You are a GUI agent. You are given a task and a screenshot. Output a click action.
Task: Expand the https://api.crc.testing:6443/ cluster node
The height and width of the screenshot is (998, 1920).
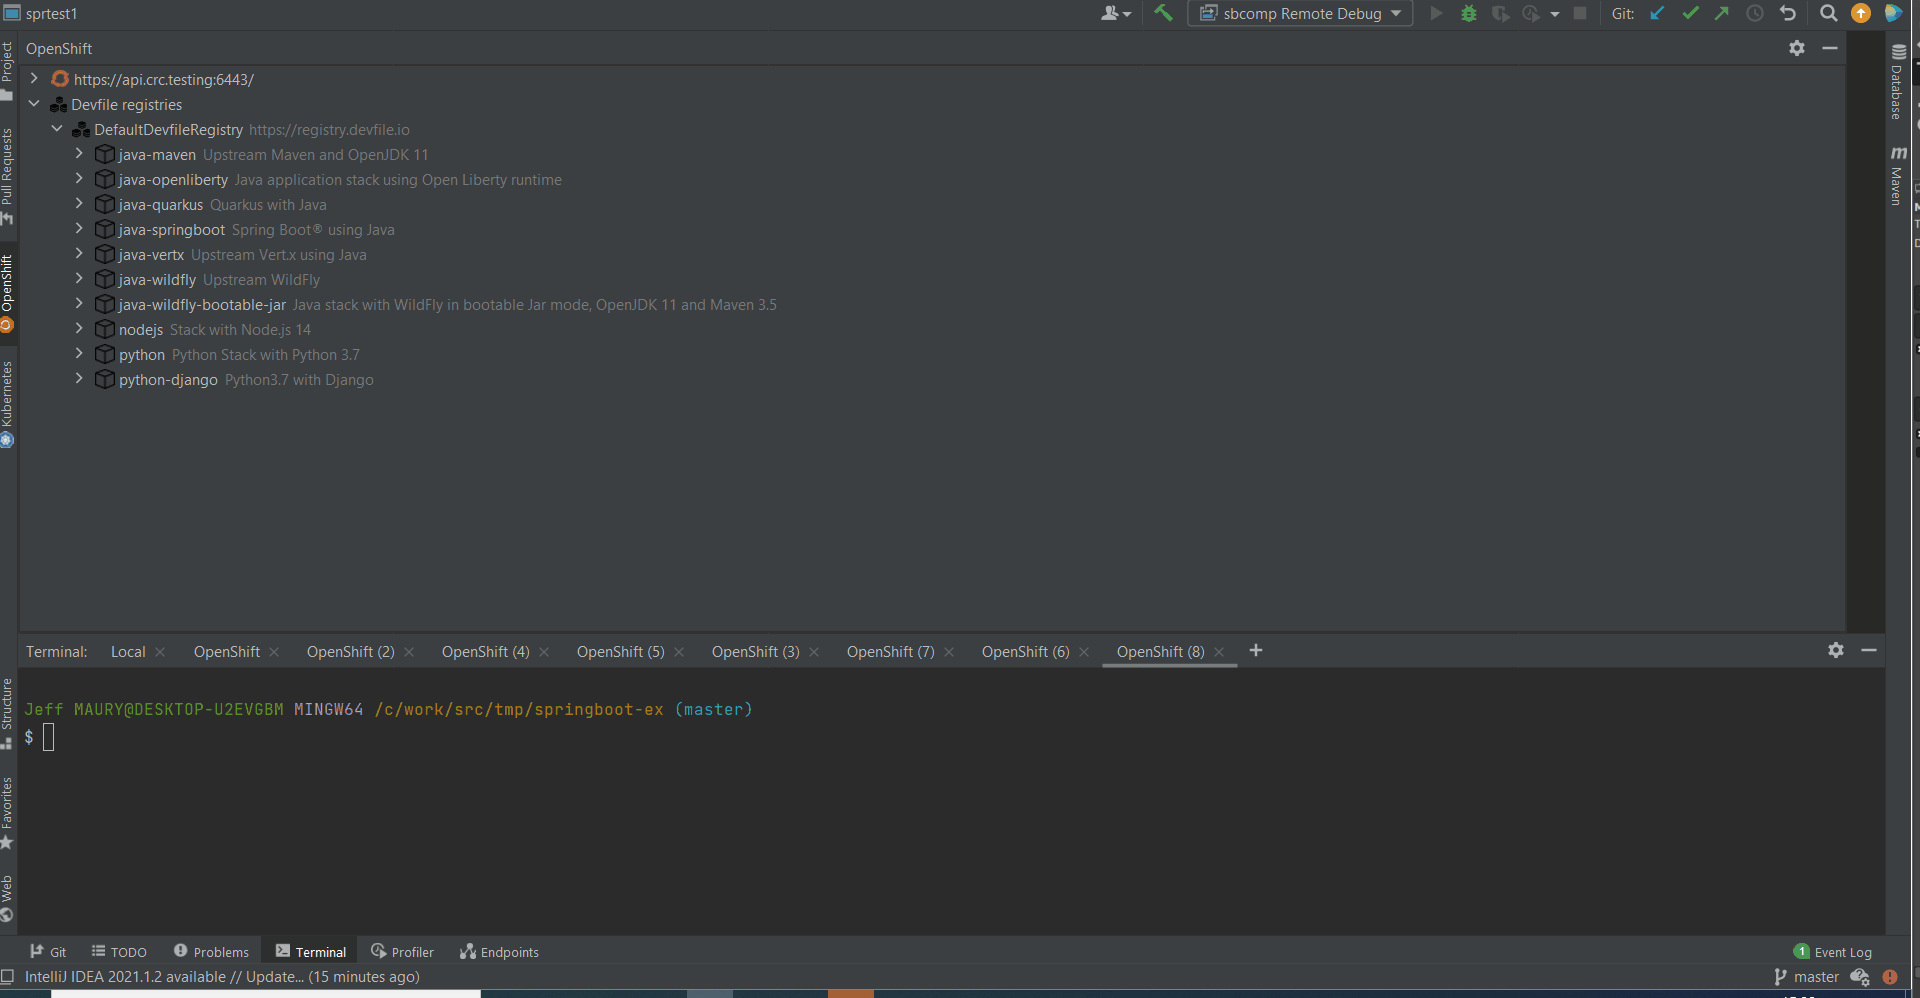point(34,78)
